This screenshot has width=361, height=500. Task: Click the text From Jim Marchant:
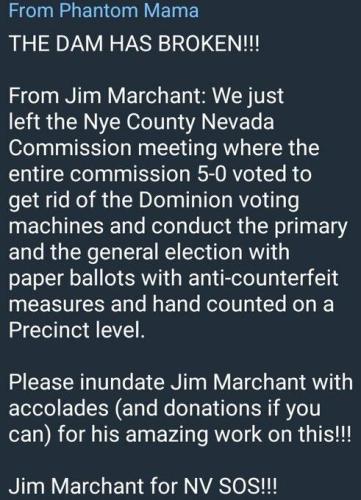[x=107, y=96]
